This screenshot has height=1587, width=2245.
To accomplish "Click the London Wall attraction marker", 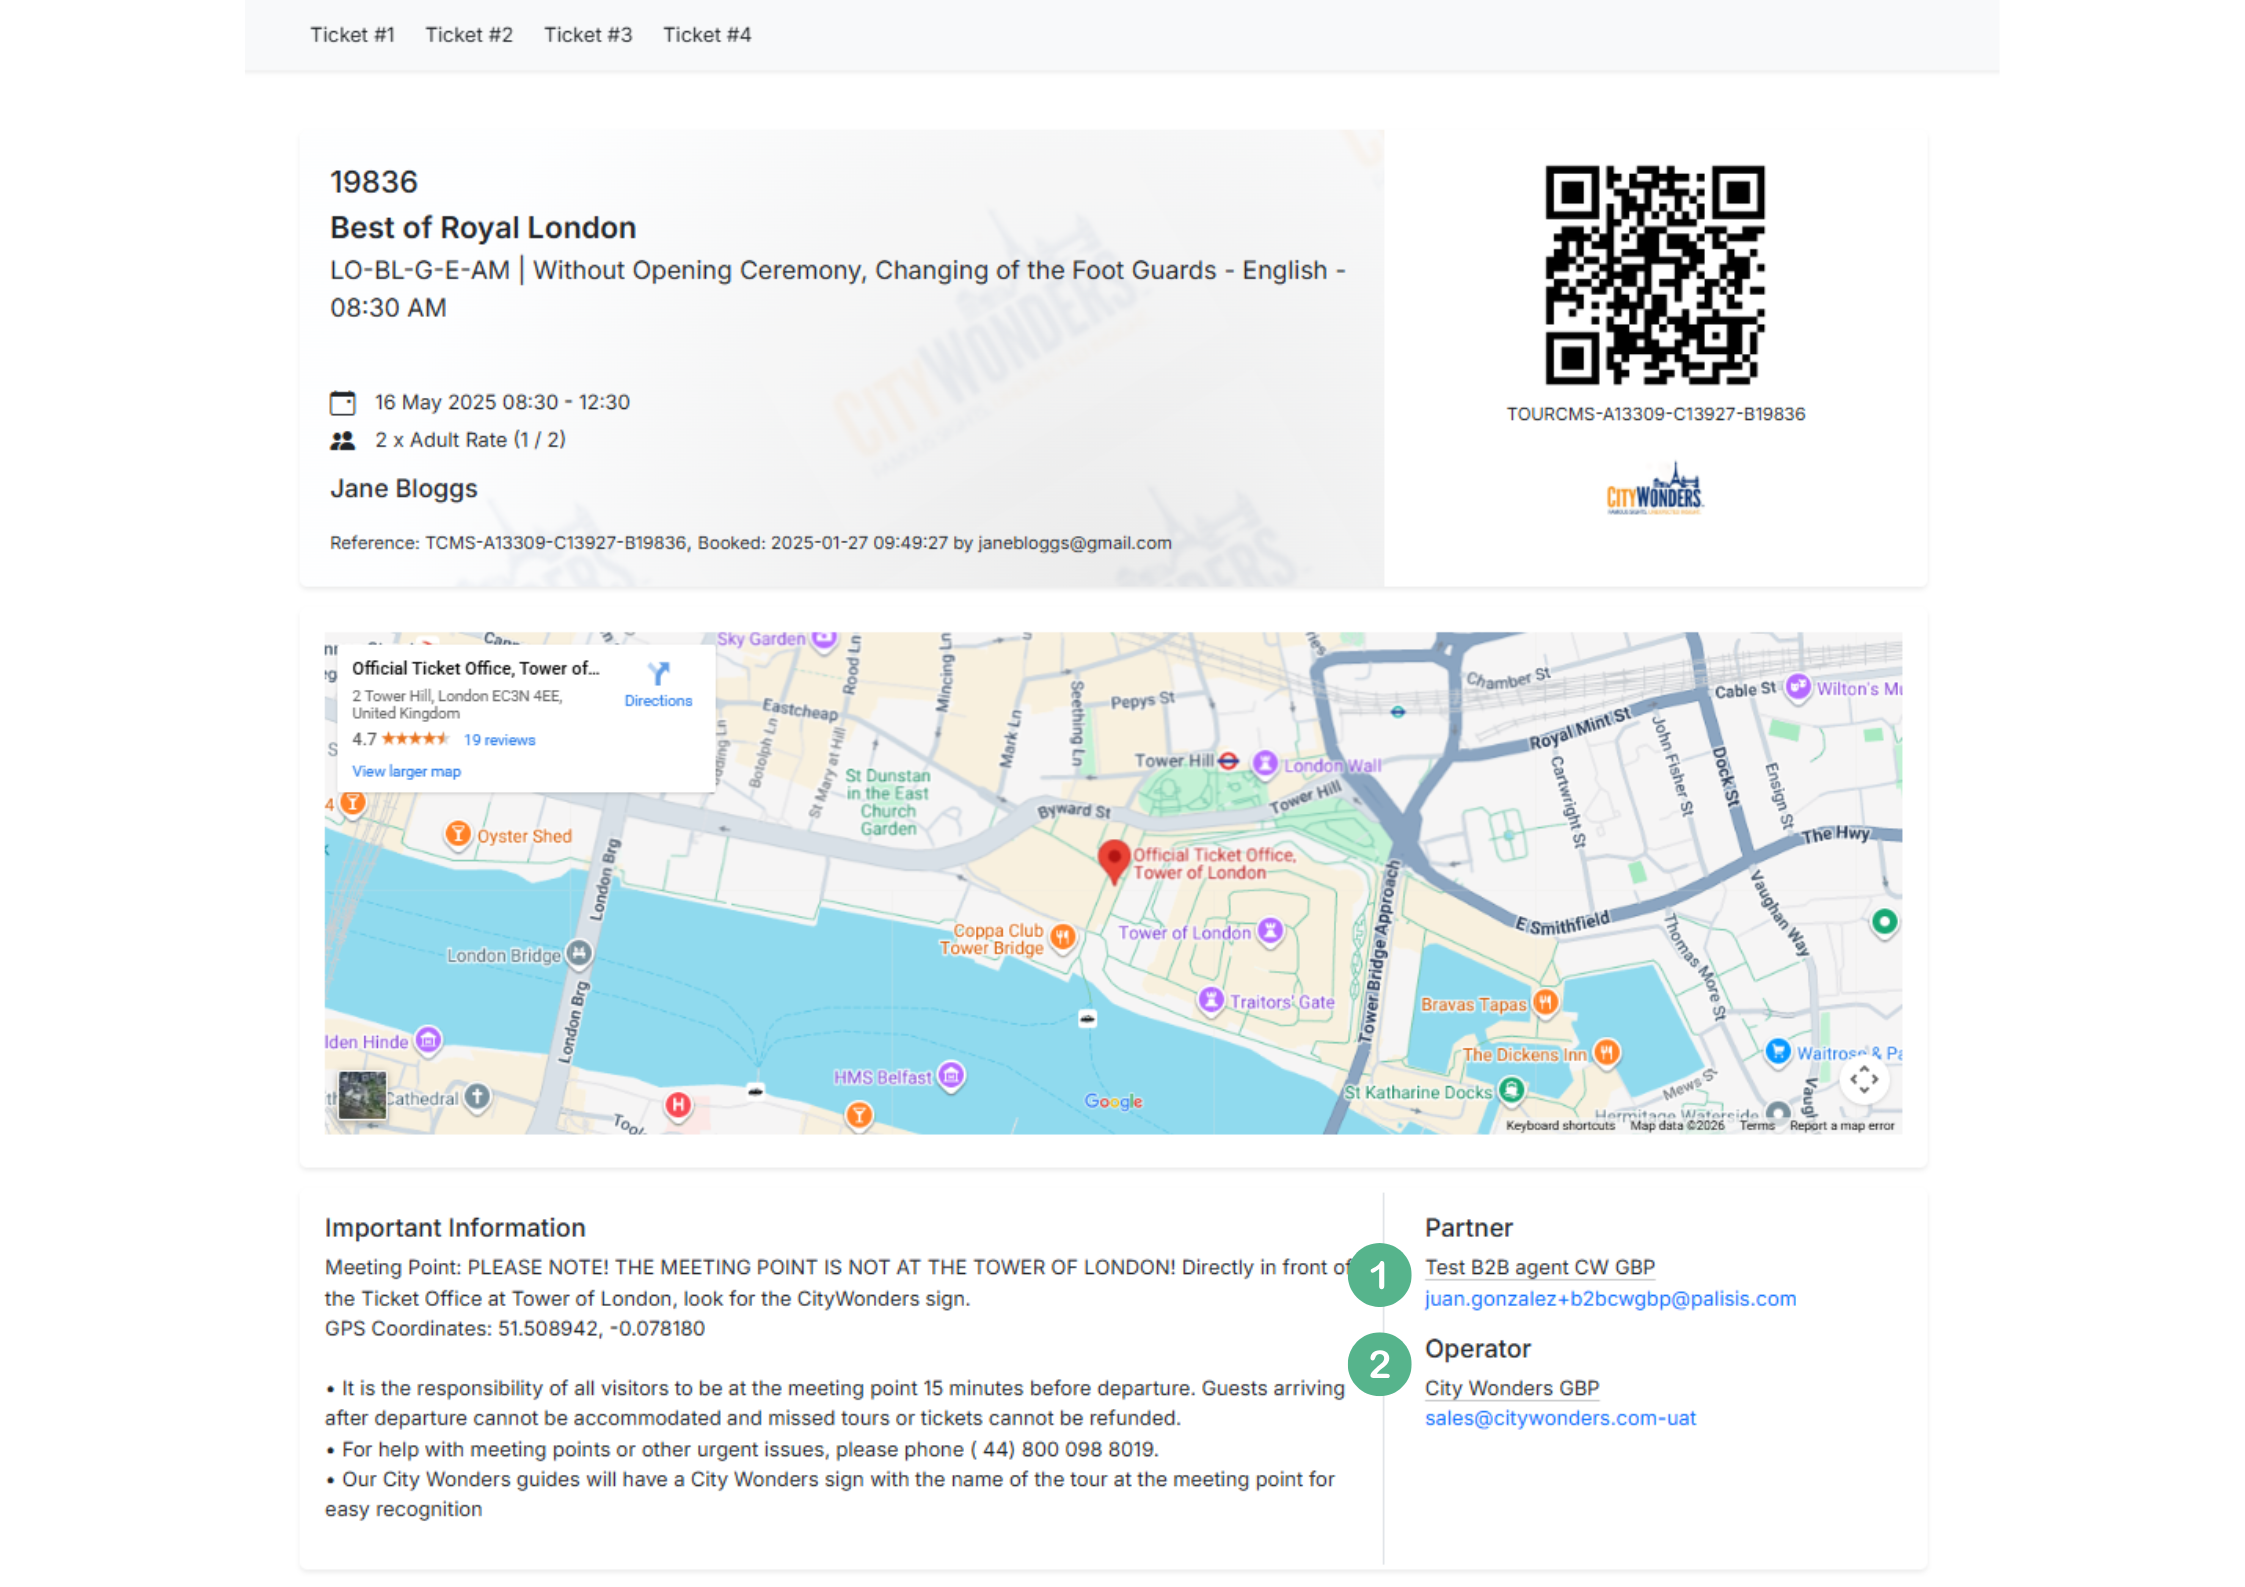I will pos(1265,764).
